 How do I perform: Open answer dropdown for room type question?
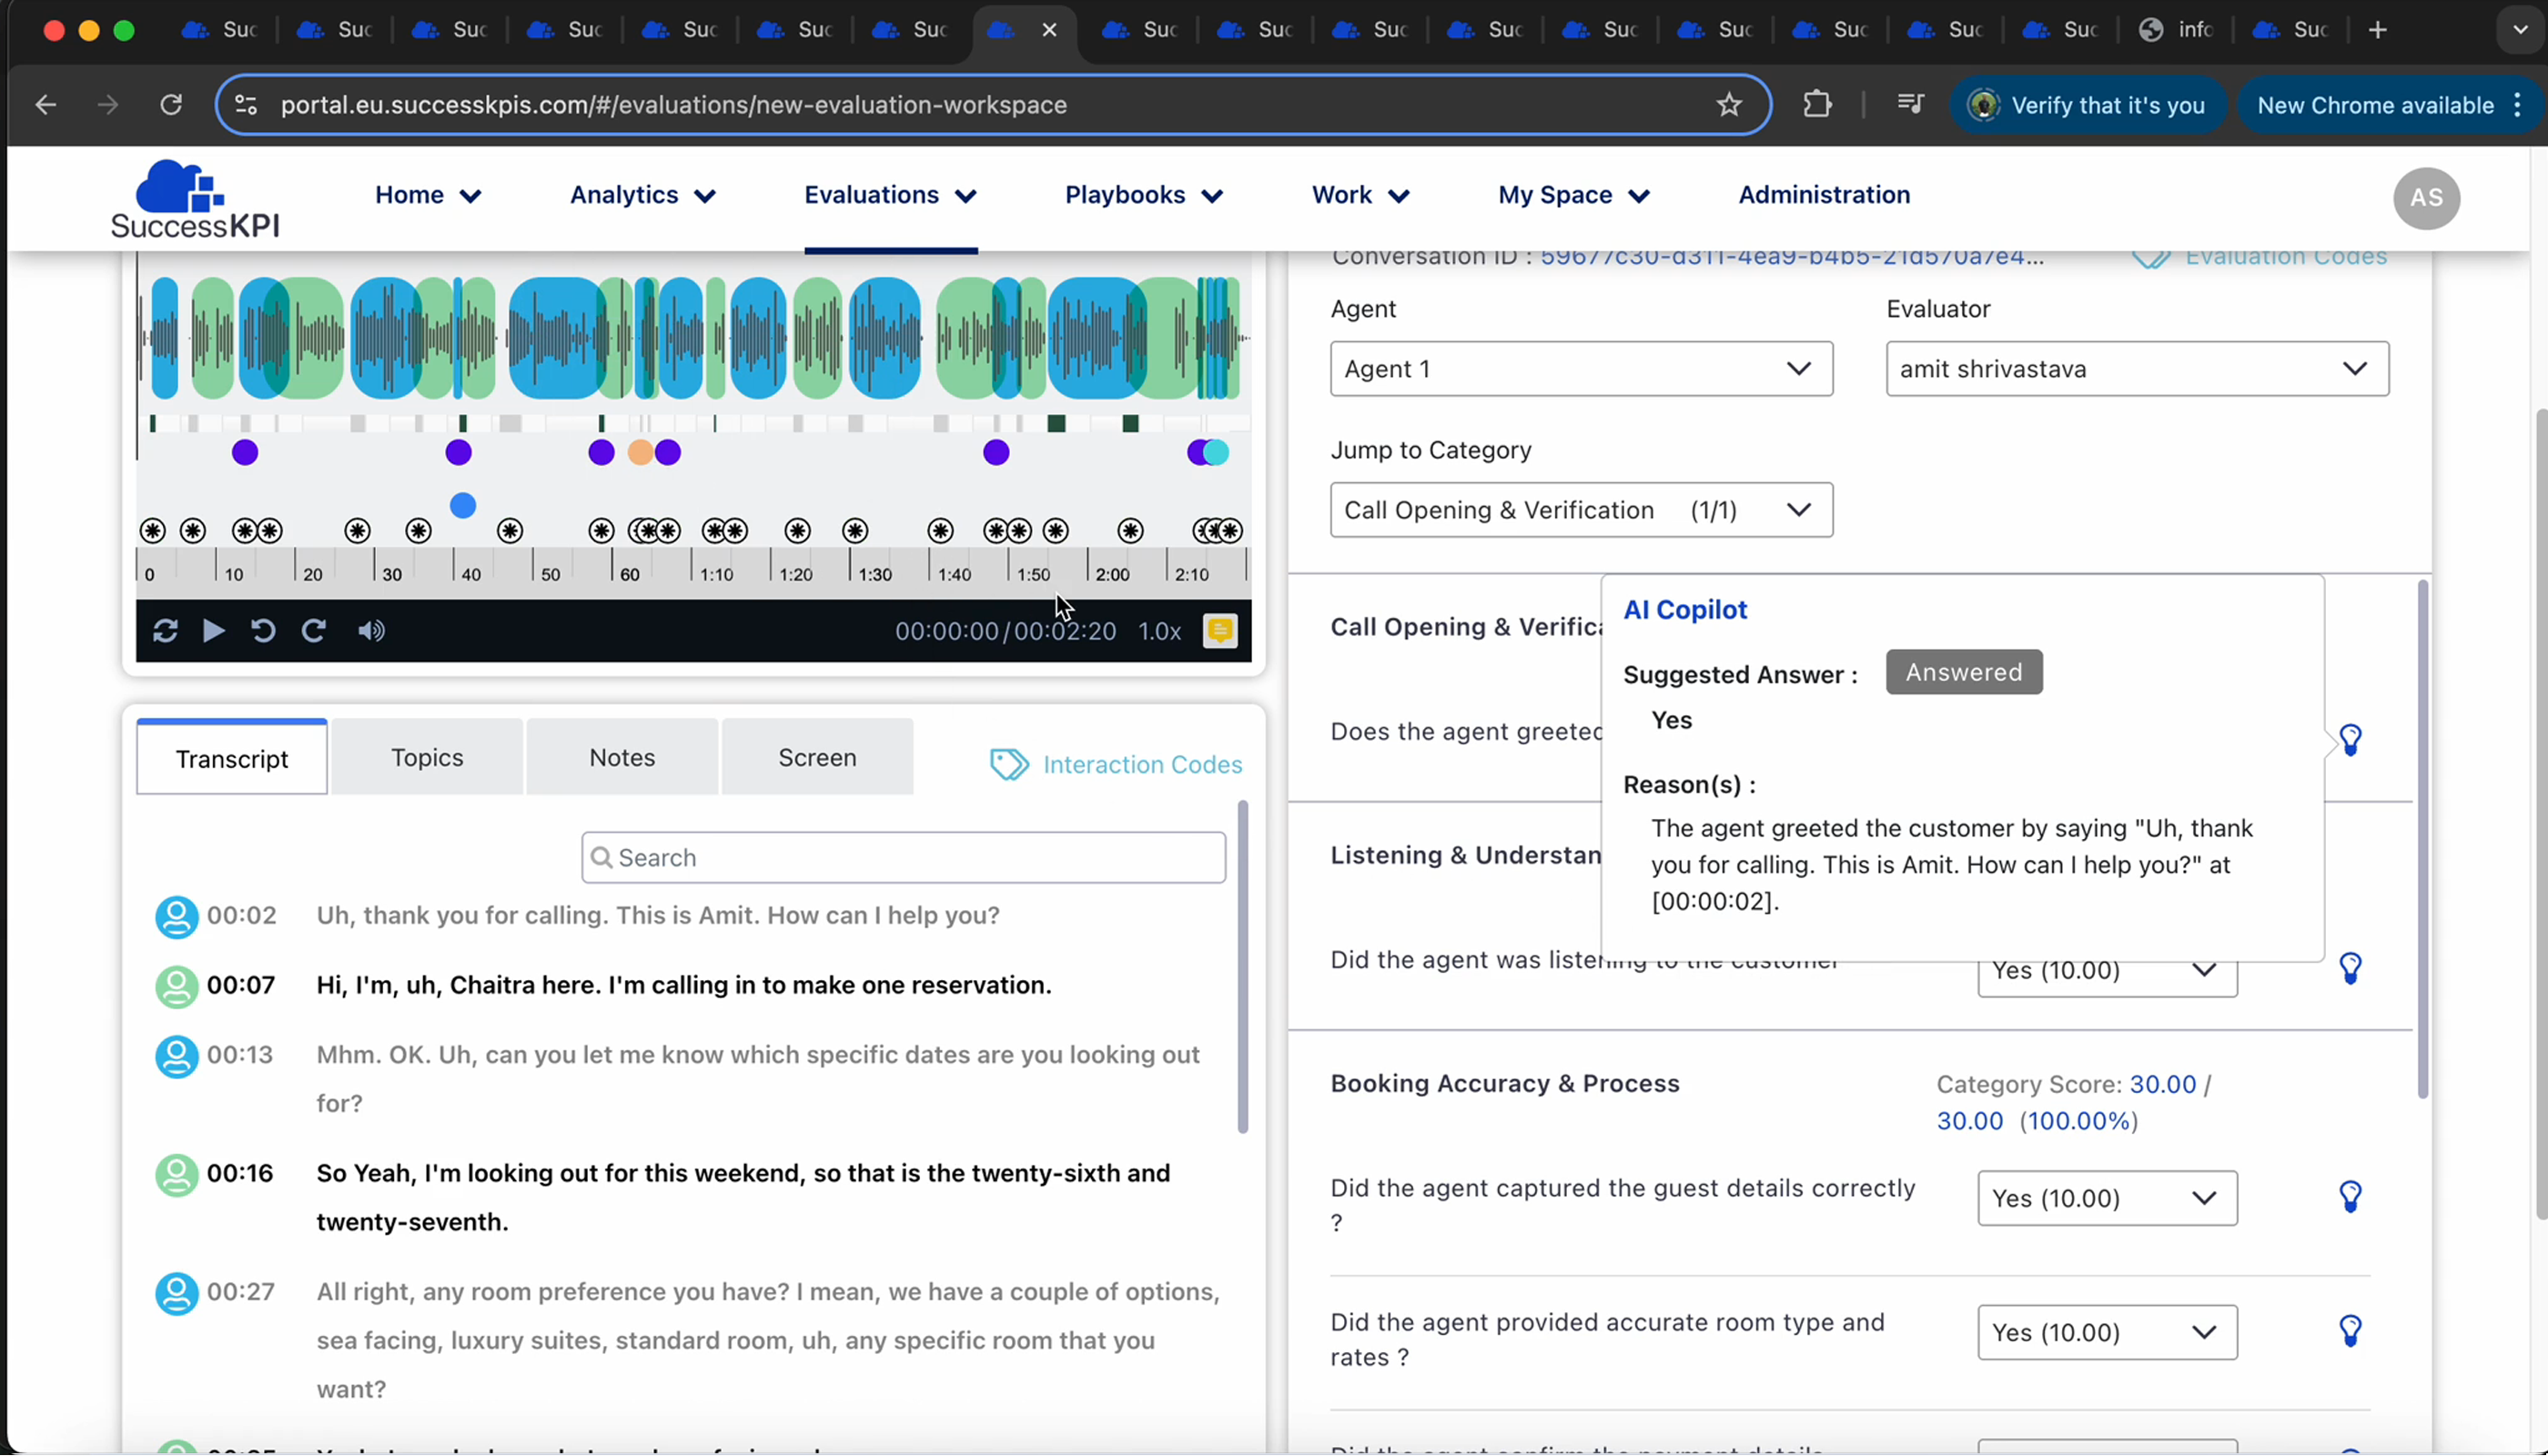click(2107, 1332)
